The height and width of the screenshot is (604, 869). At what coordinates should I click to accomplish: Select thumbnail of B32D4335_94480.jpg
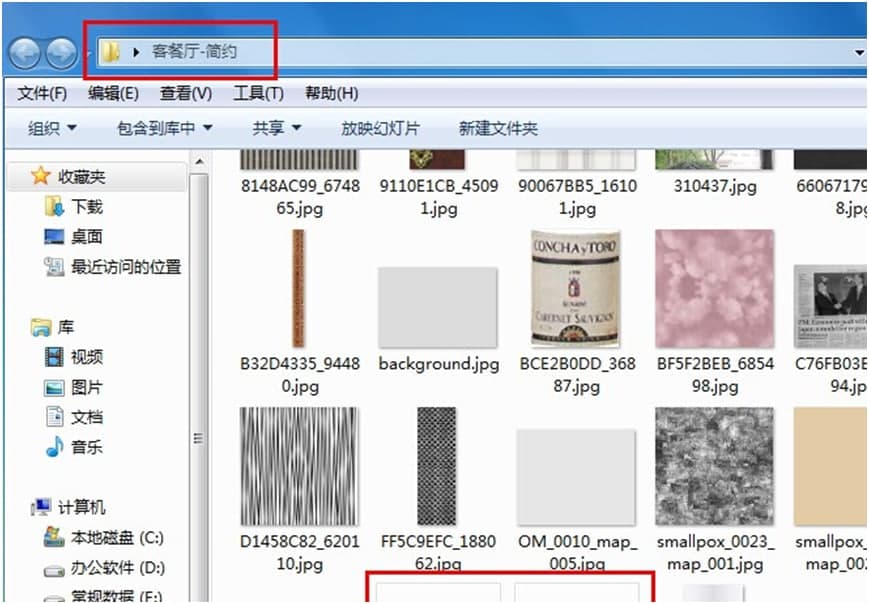point(299,289)
